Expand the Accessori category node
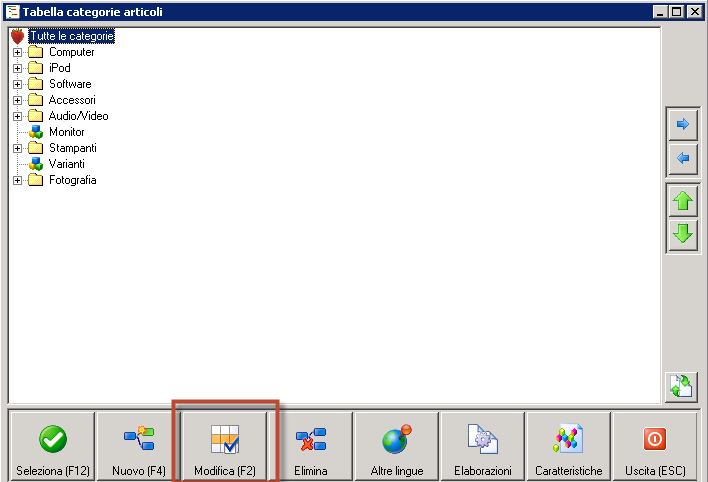 [17, 100]
